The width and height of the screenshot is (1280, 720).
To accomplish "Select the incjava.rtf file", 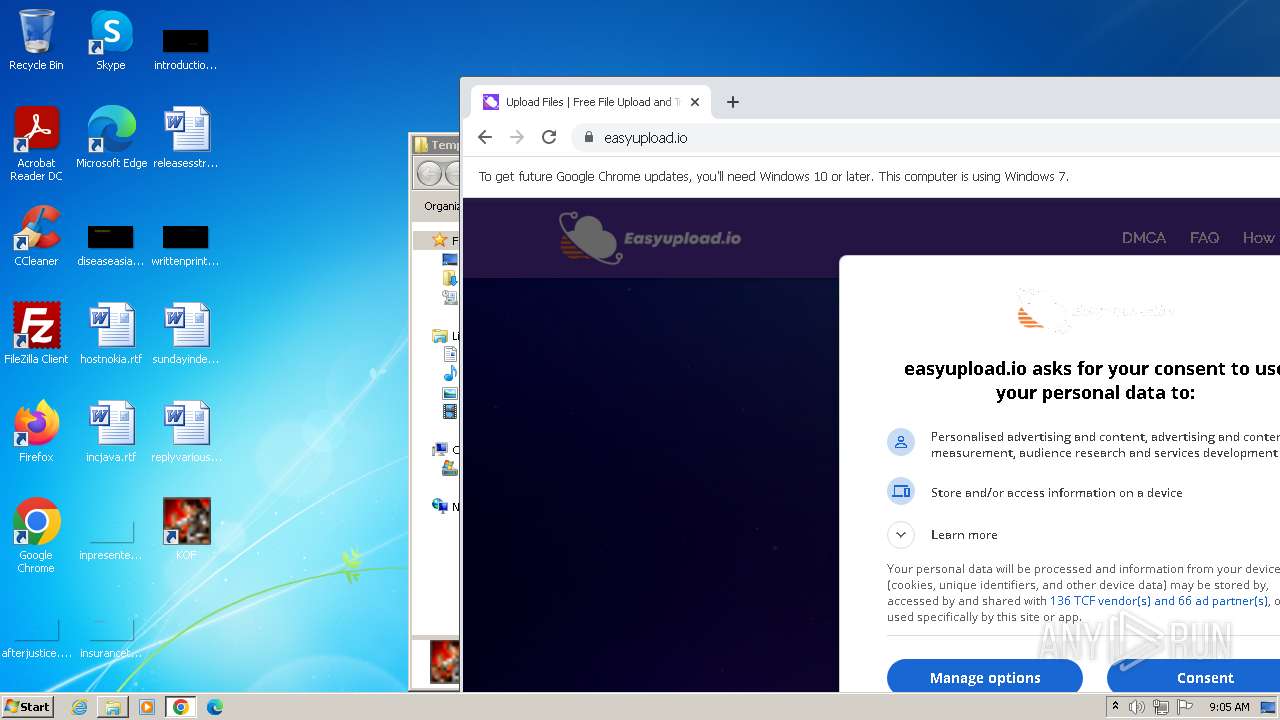I will pos(111,432).
